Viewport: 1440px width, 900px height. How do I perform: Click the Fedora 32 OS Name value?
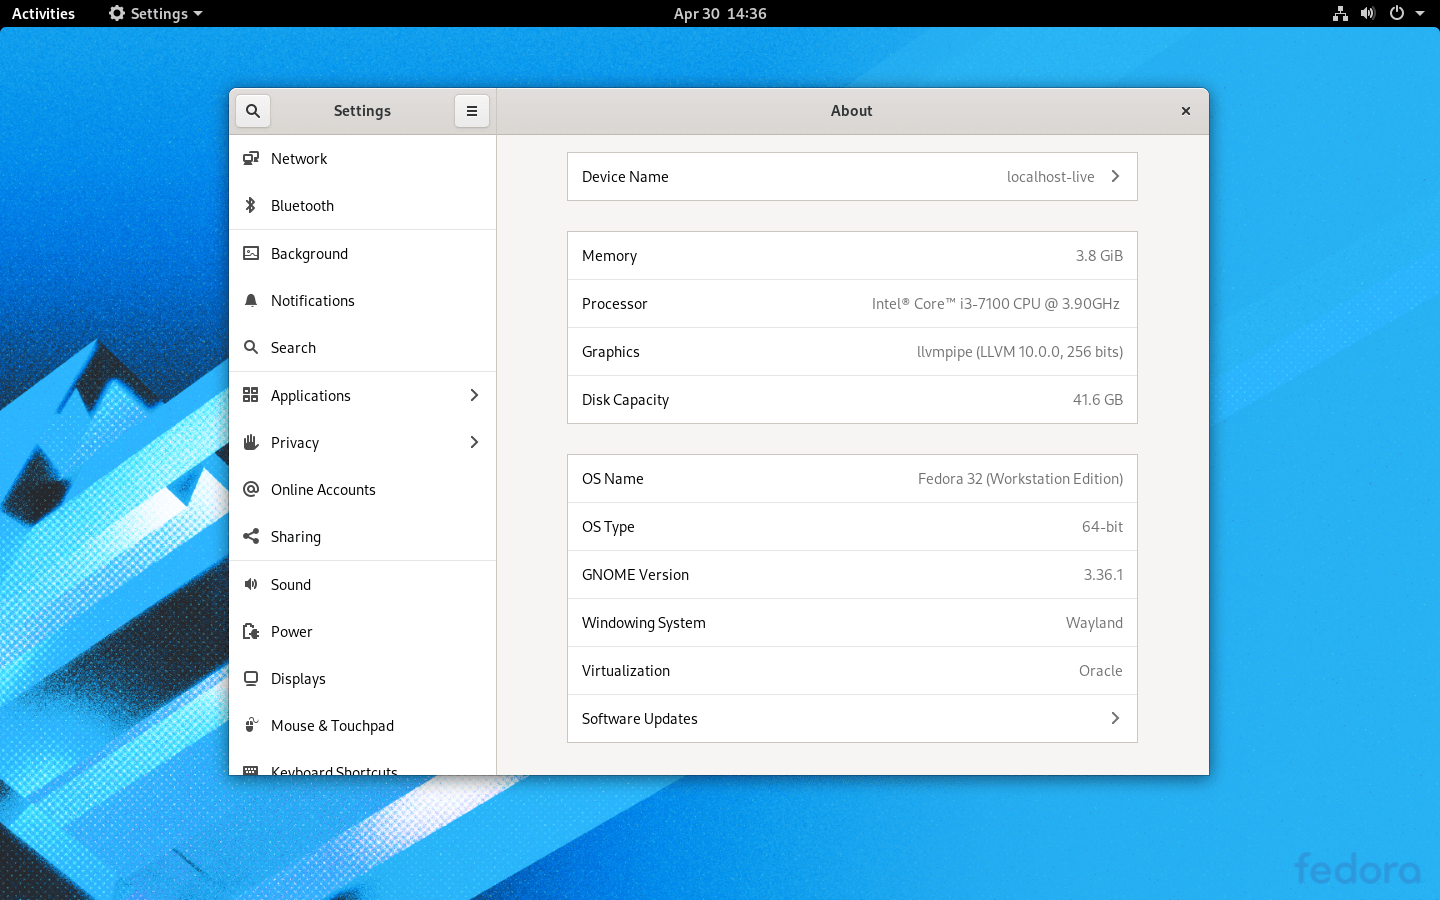pyautogui.click(x=1020, y=478)
